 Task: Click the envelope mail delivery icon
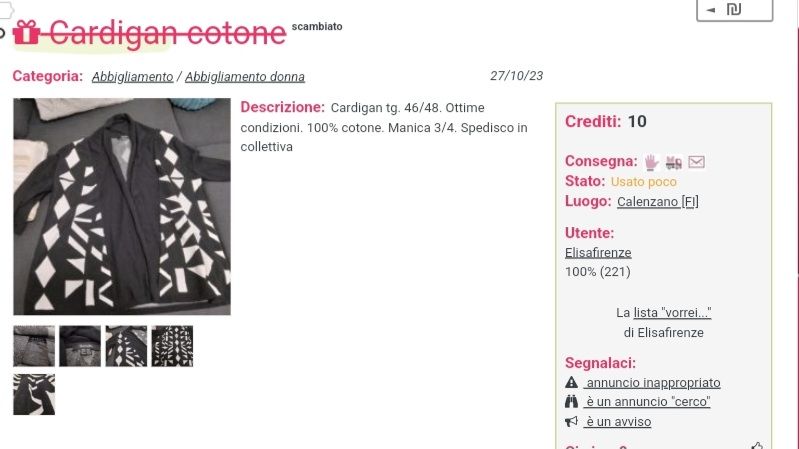[696, 162]
